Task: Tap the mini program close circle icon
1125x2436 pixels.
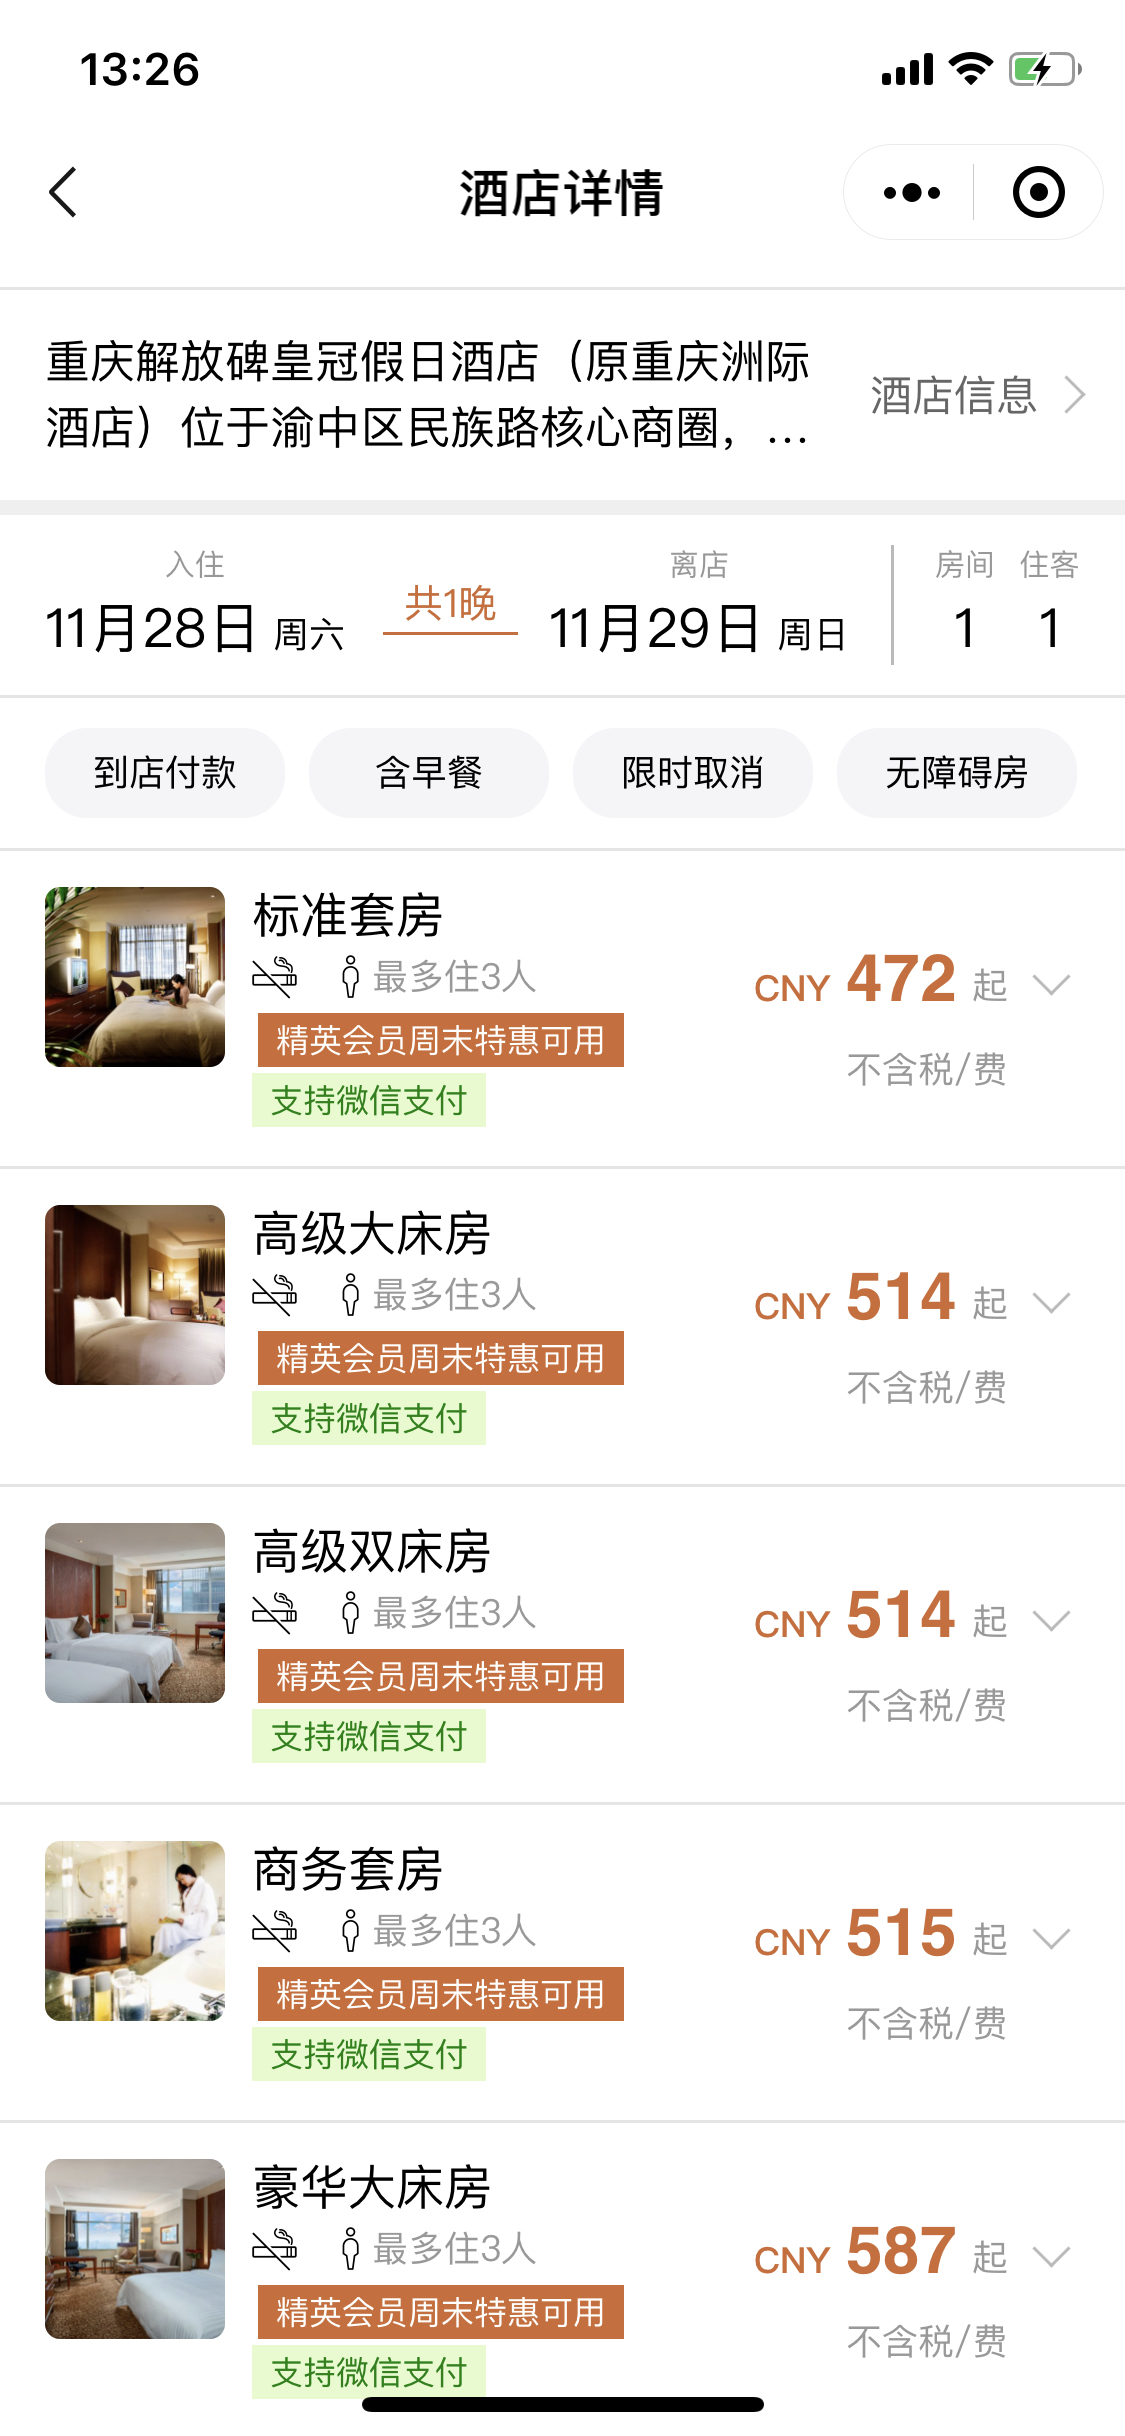Action: click(x=1038, y=192)
